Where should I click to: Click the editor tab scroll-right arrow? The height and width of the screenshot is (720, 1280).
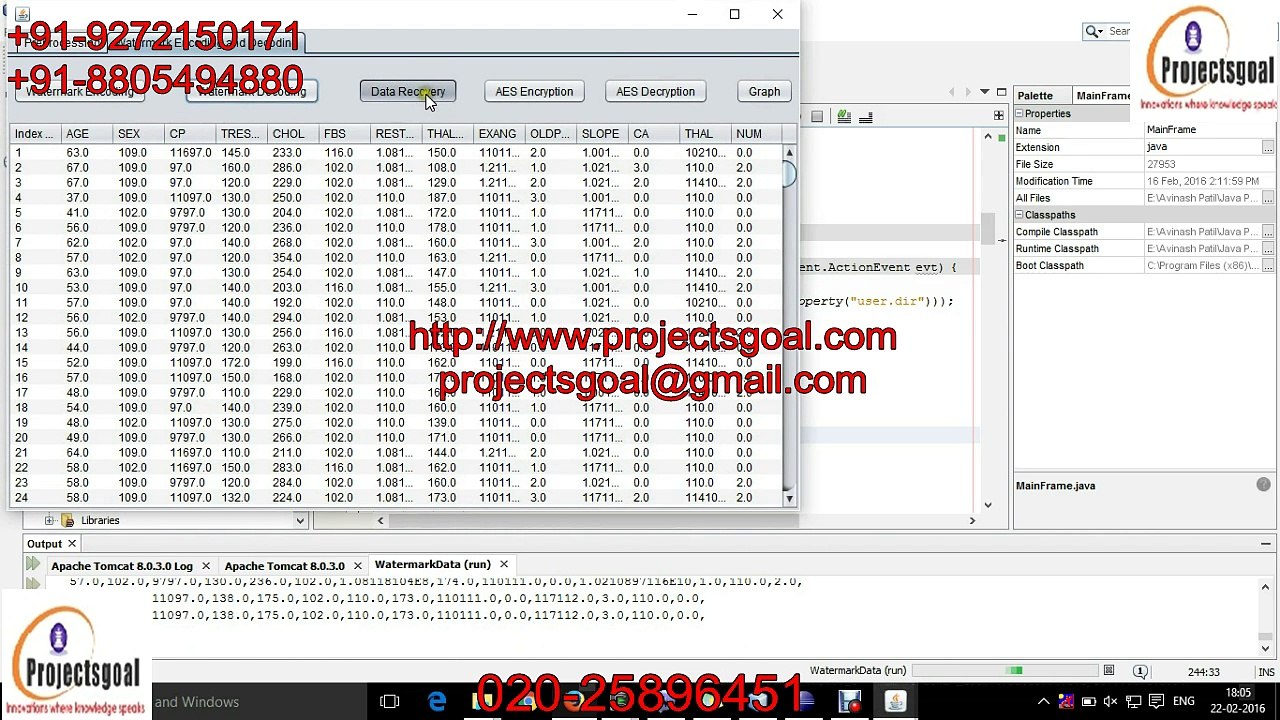(x=968, y=93)
